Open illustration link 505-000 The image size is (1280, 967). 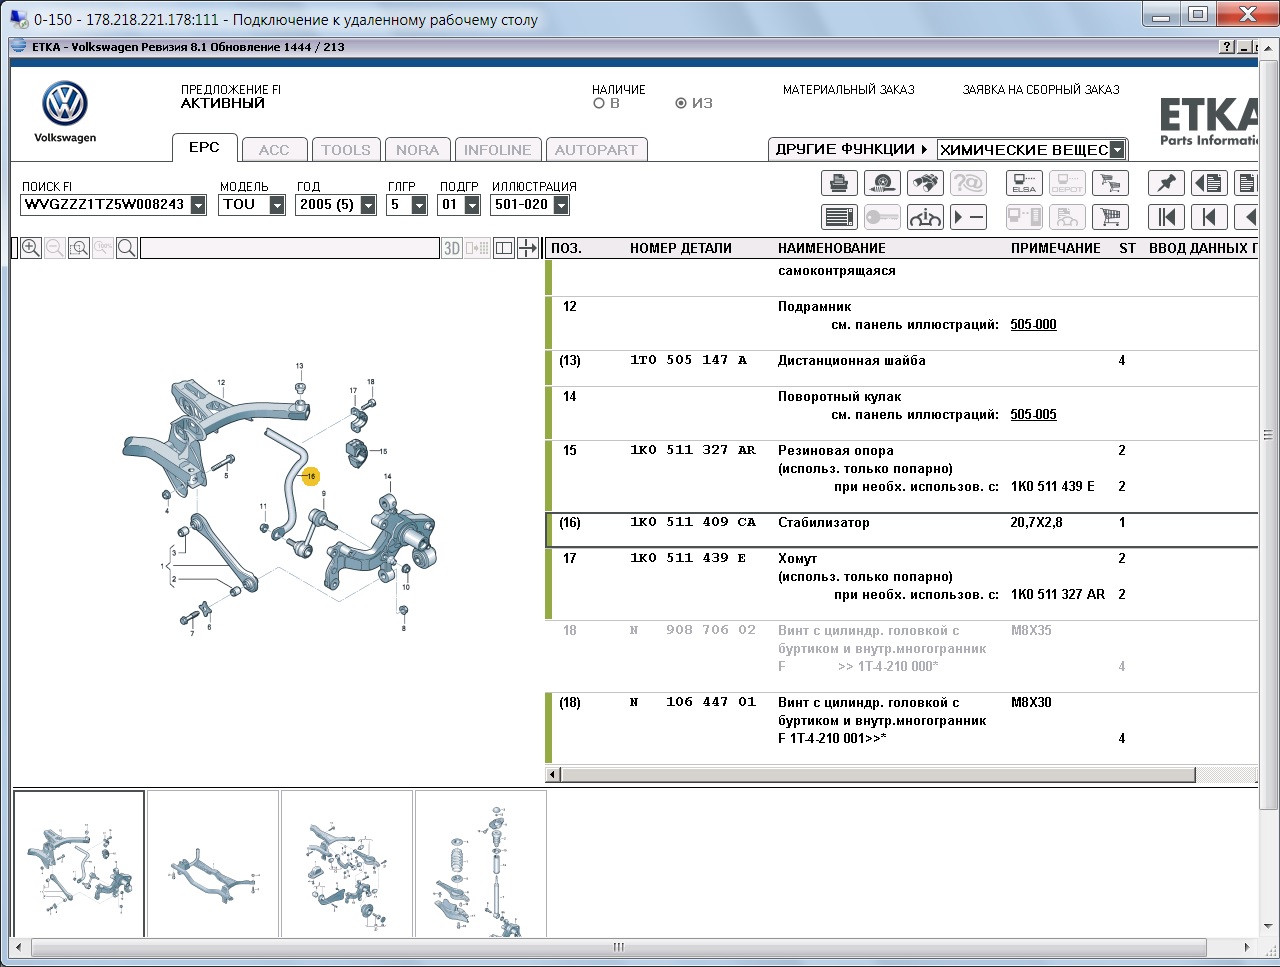[x=1033, y=325]
